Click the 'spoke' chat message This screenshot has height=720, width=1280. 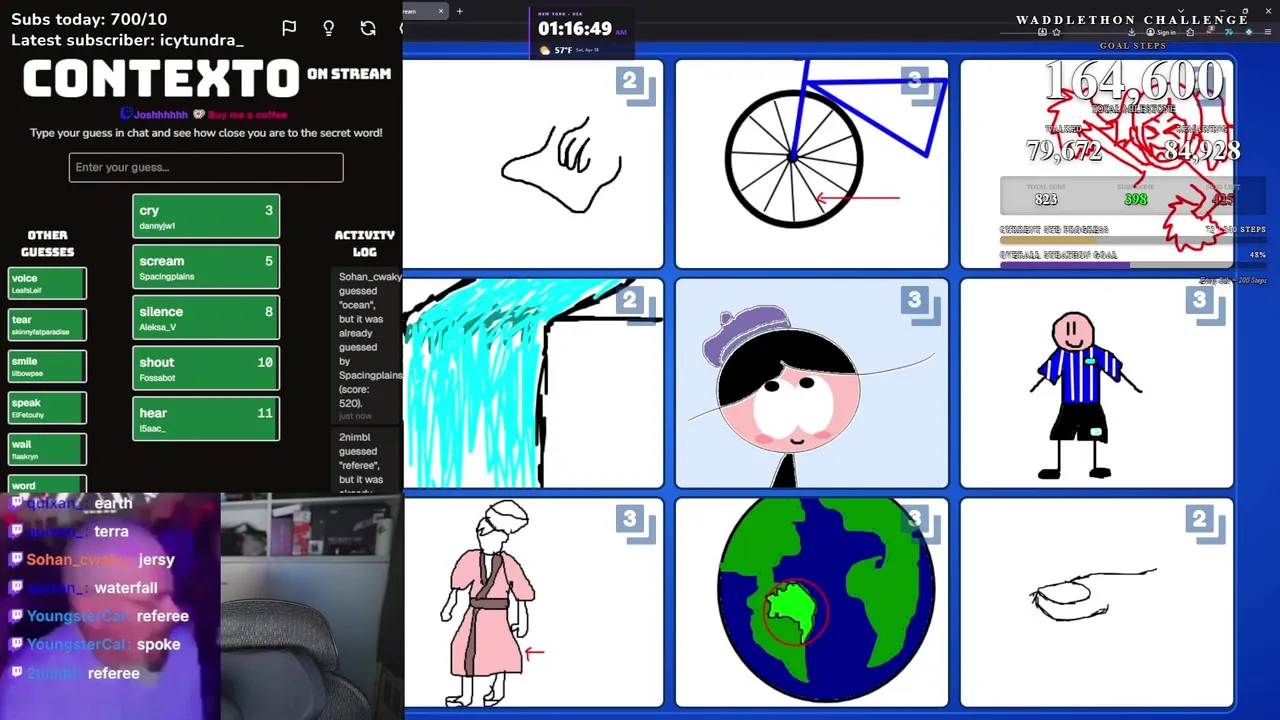pos(159,645)
